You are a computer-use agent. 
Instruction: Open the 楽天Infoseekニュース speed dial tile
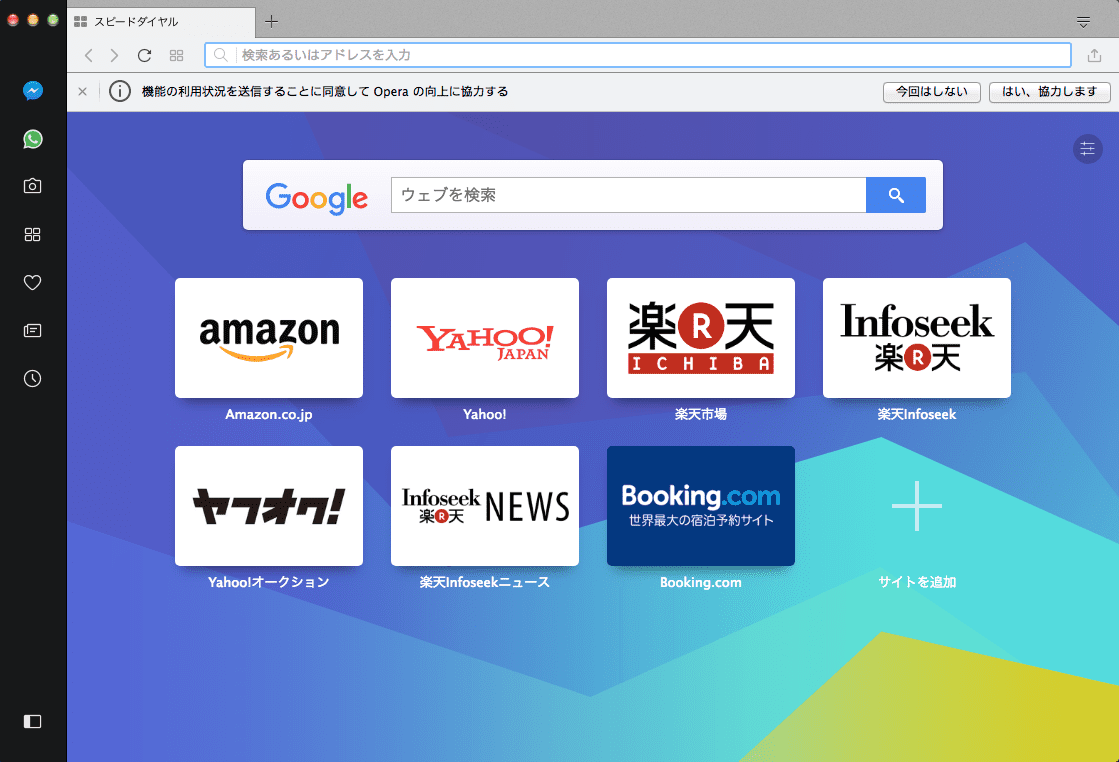click(485, 506)
